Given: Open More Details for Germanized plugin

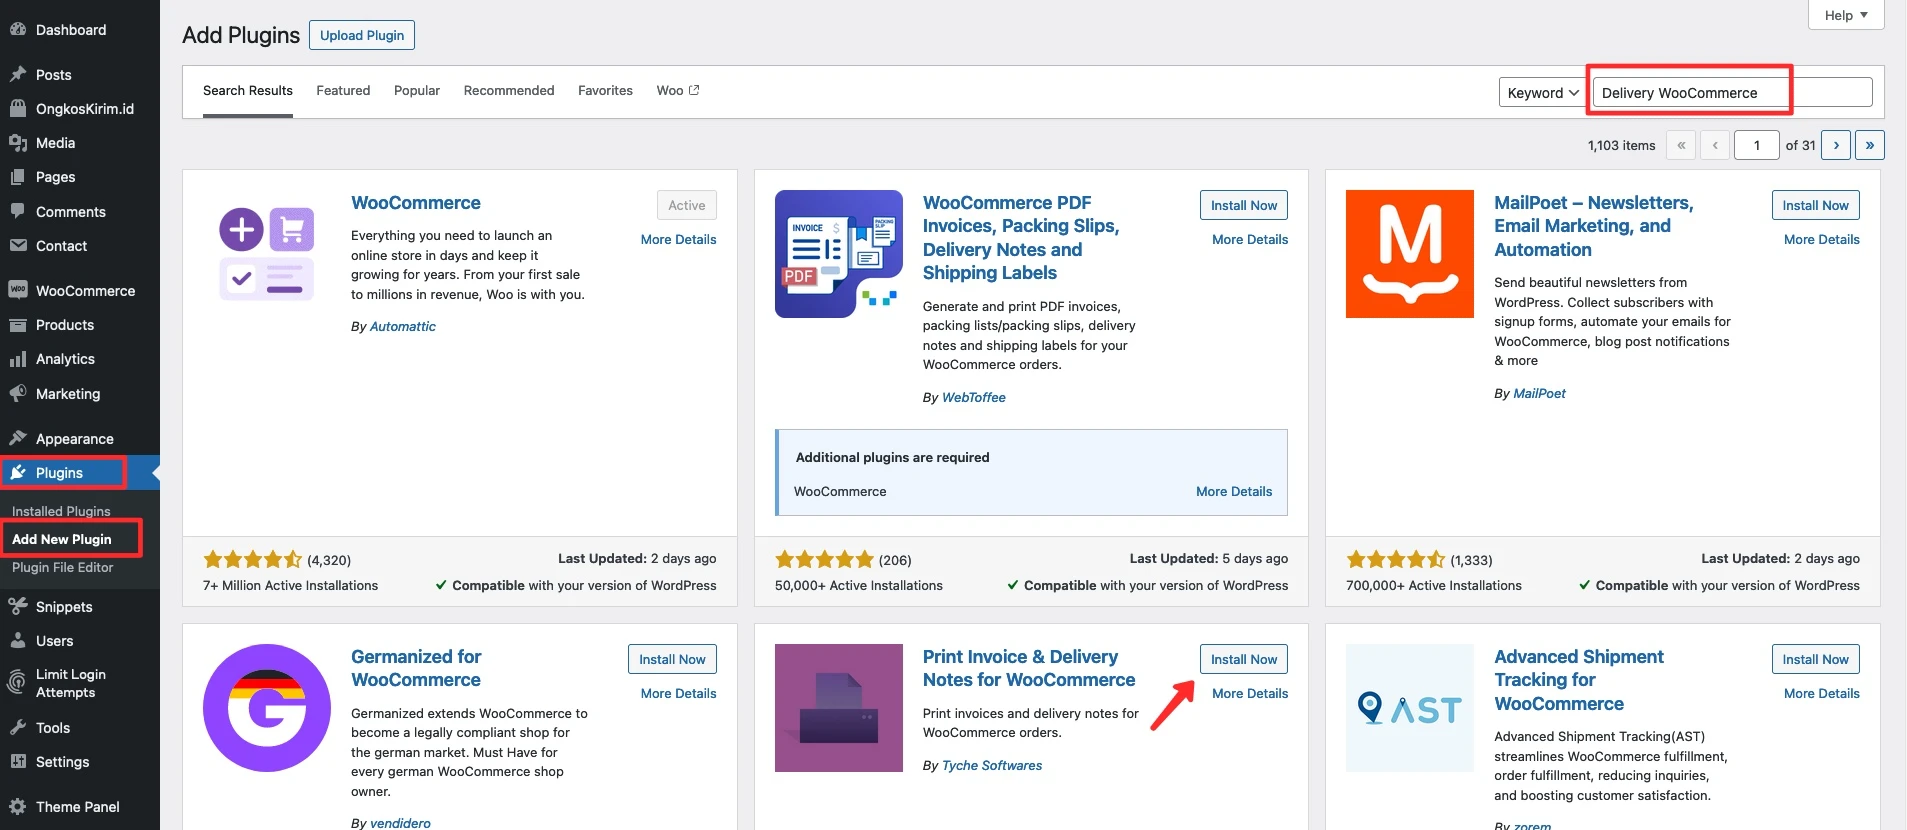Looking at the screenshot, I should (678, 693).
